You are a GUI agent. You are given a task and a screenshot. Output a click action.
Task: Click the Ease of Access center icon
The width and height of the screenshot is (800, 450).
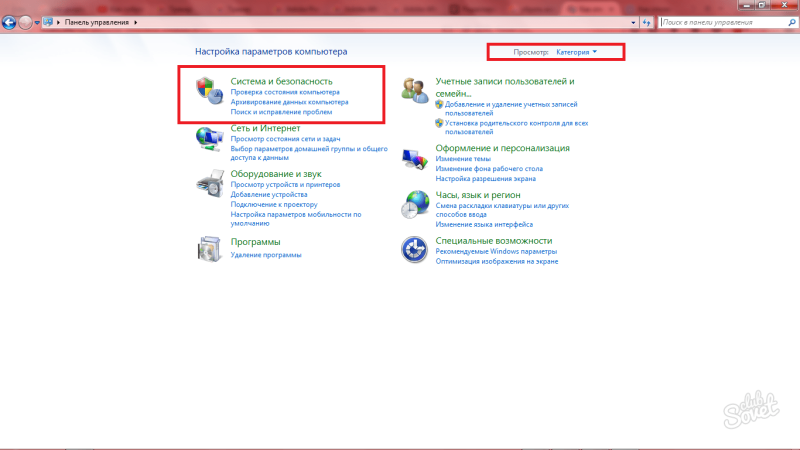click(x=414, y=249)
